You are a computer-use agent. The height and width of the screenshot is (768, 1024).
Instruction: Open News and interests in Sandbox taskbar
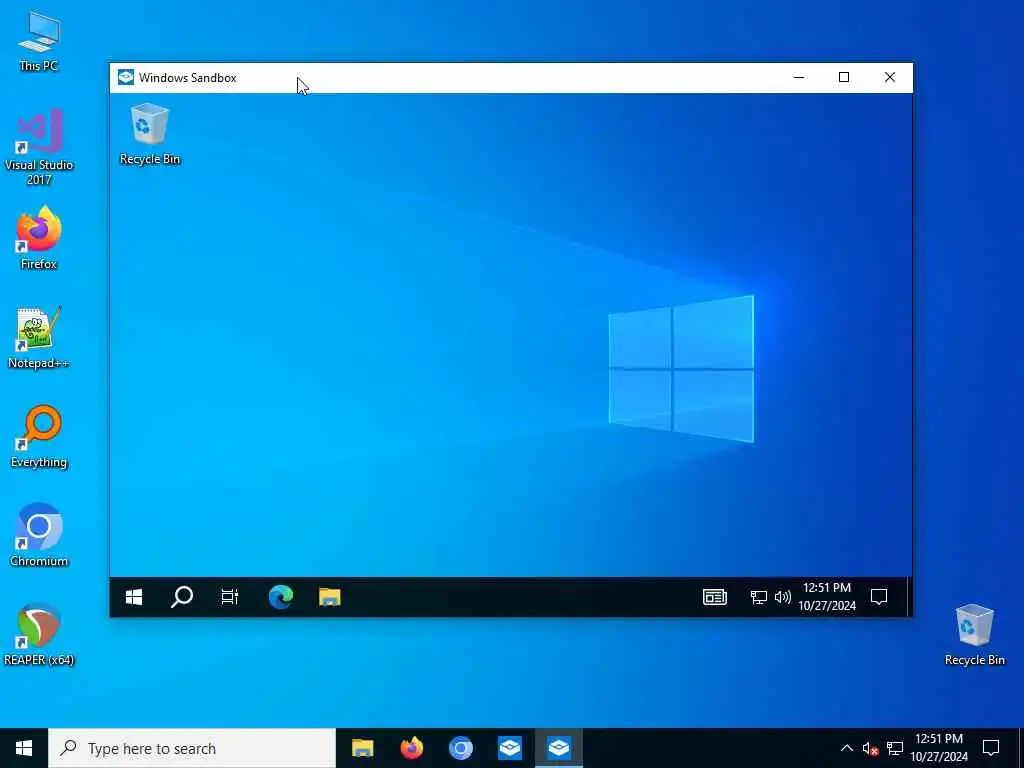(x=714, y=597)
